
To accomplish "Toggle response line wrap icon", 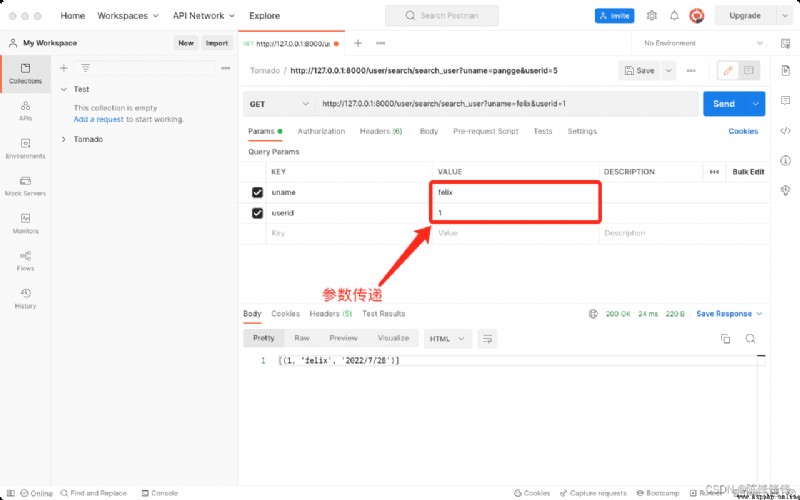I will click(487, 339).
